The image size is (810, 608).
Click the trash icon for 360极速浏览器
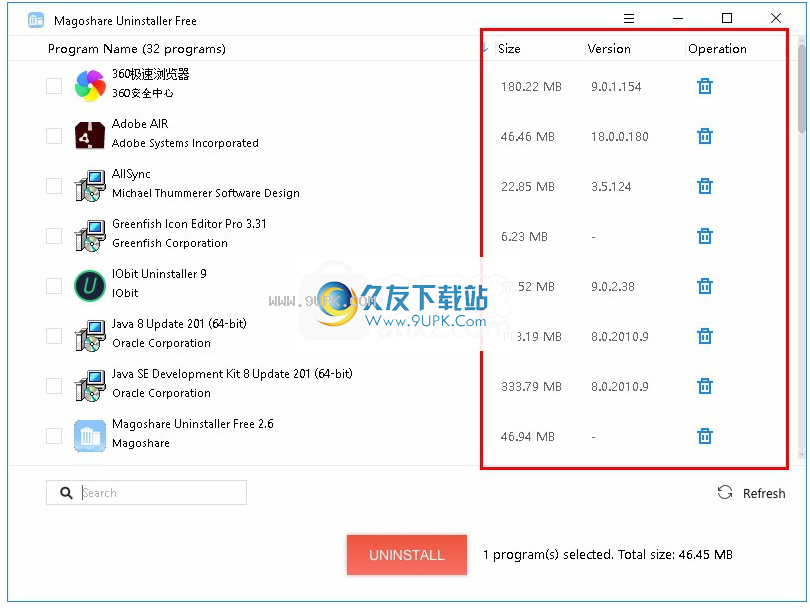pos(705,86)
